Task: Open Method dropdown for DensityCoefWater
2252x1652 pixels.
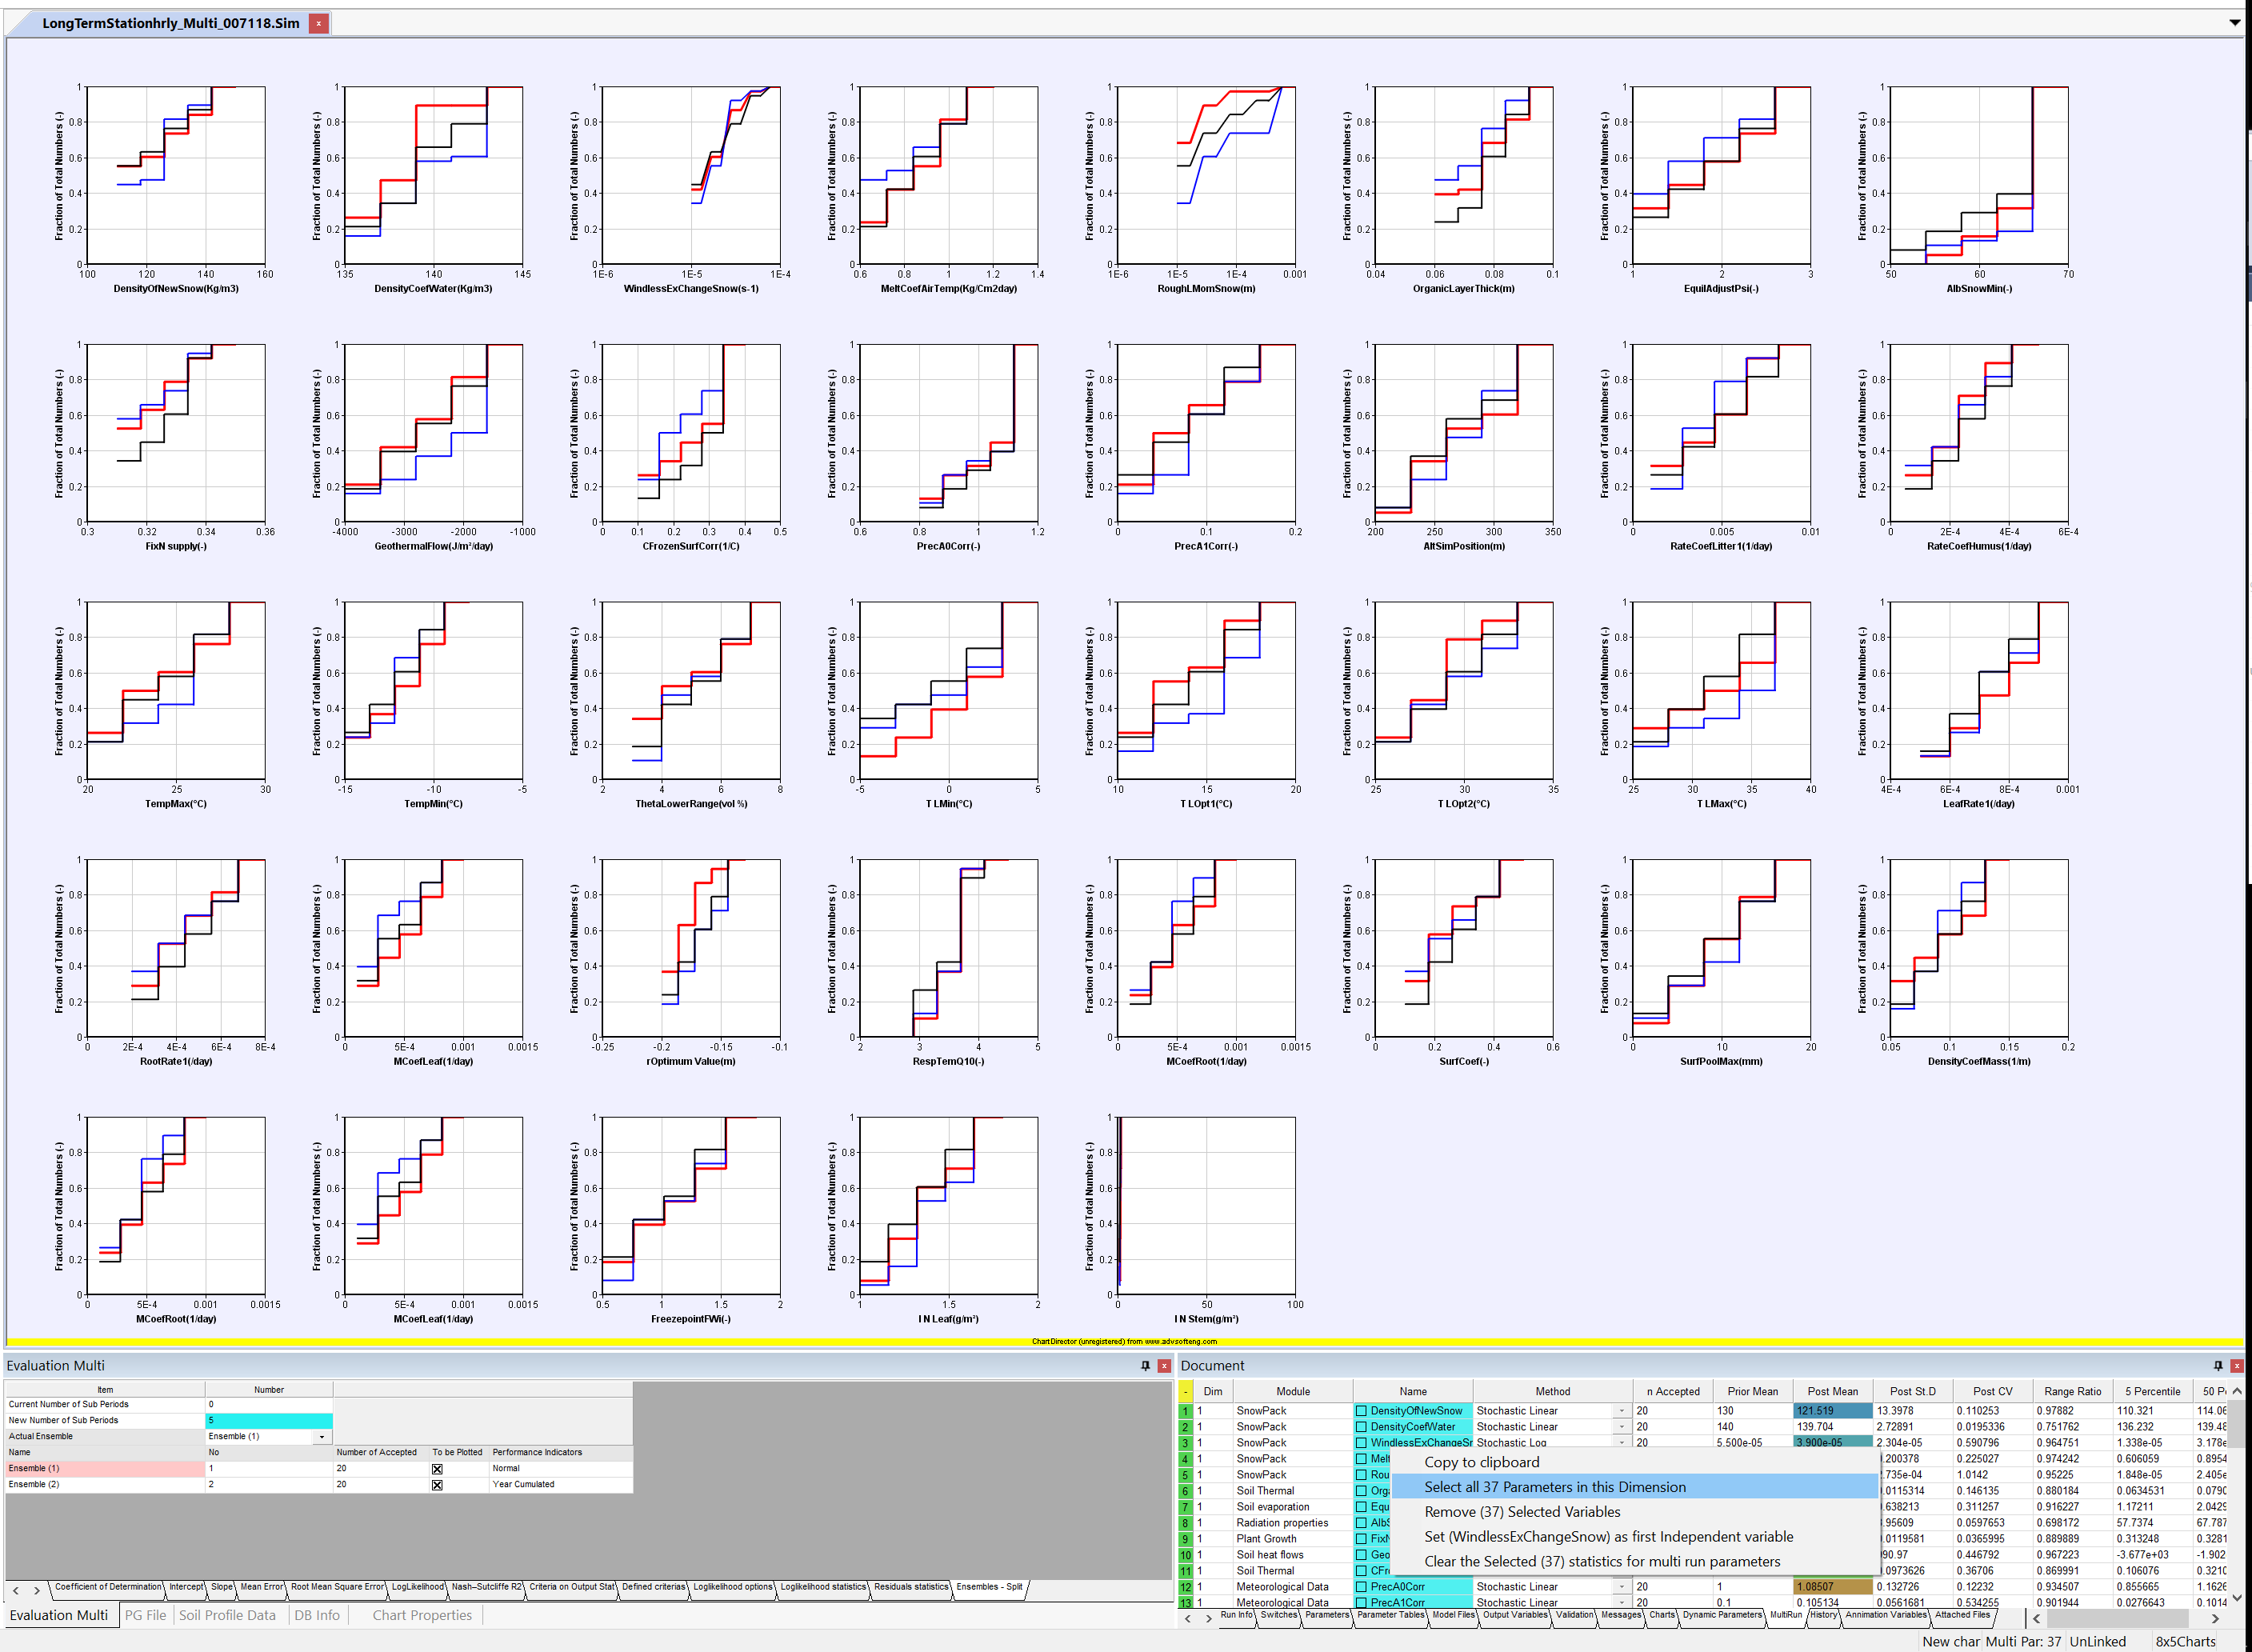Action: (x=1622, y=1427)
